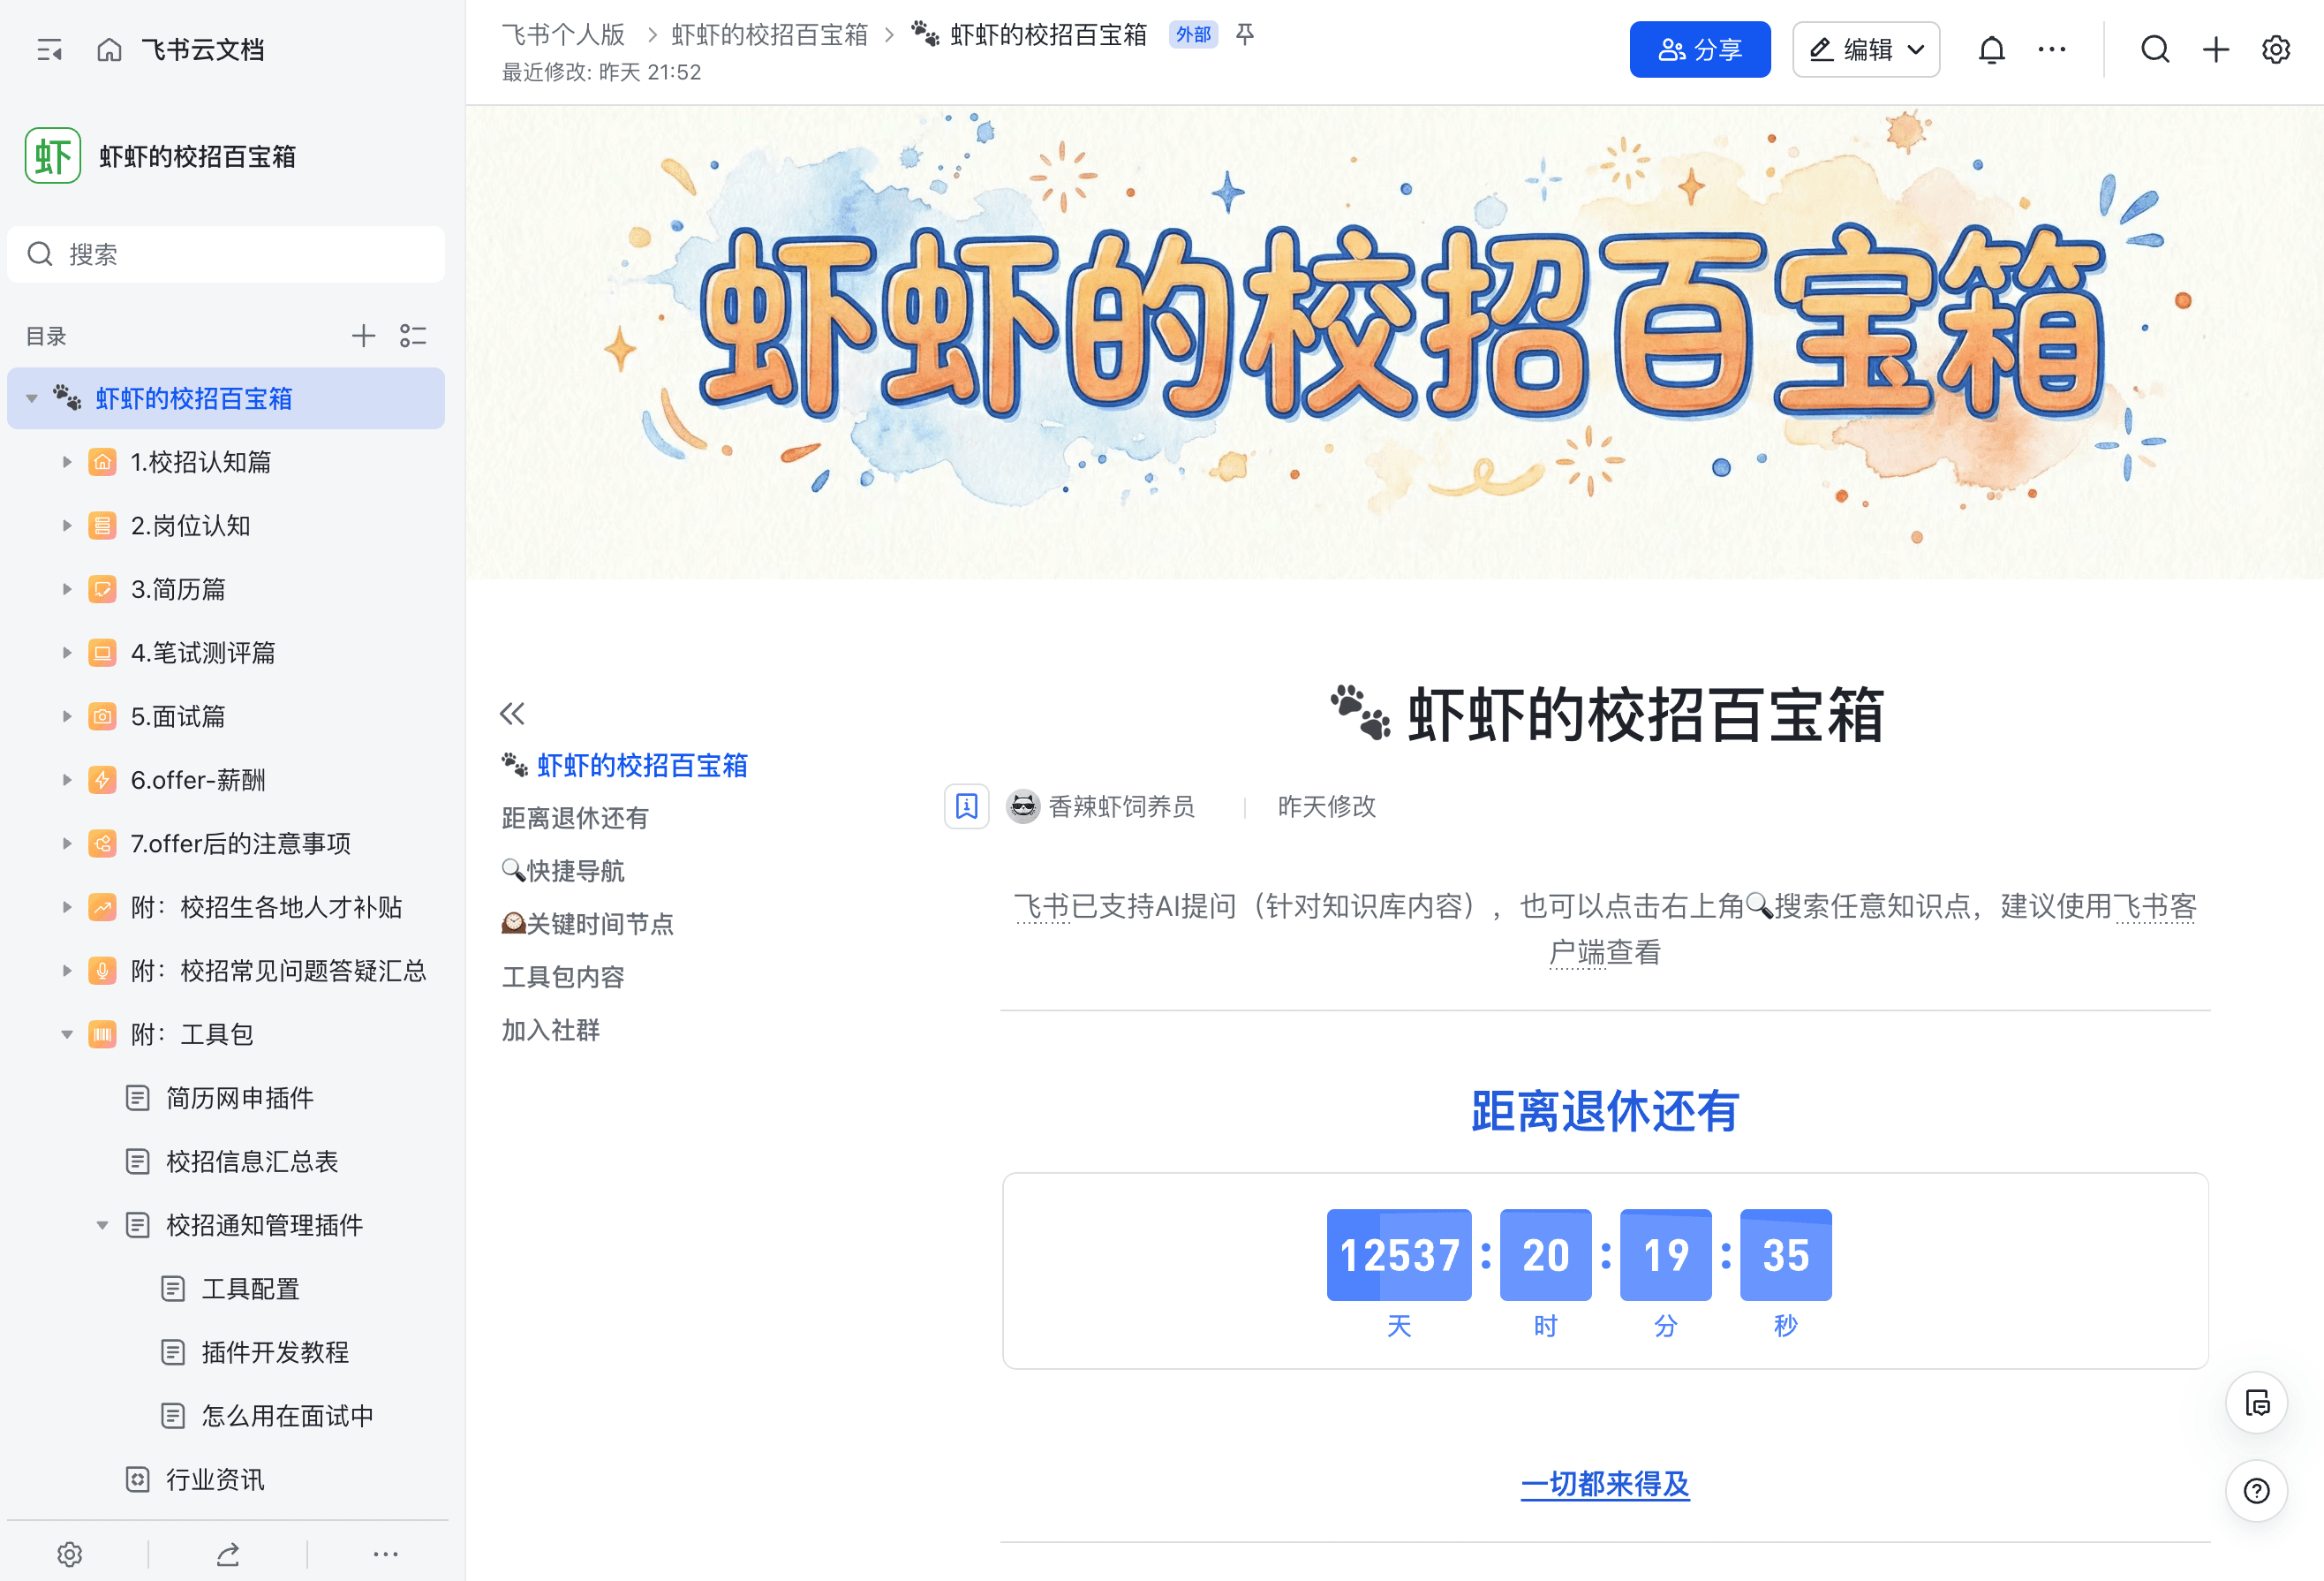Open settings via the gear icon top right
The height and width of the screenshot is (1581, 2324).
pyautogui.click(x=2276, y=48)
